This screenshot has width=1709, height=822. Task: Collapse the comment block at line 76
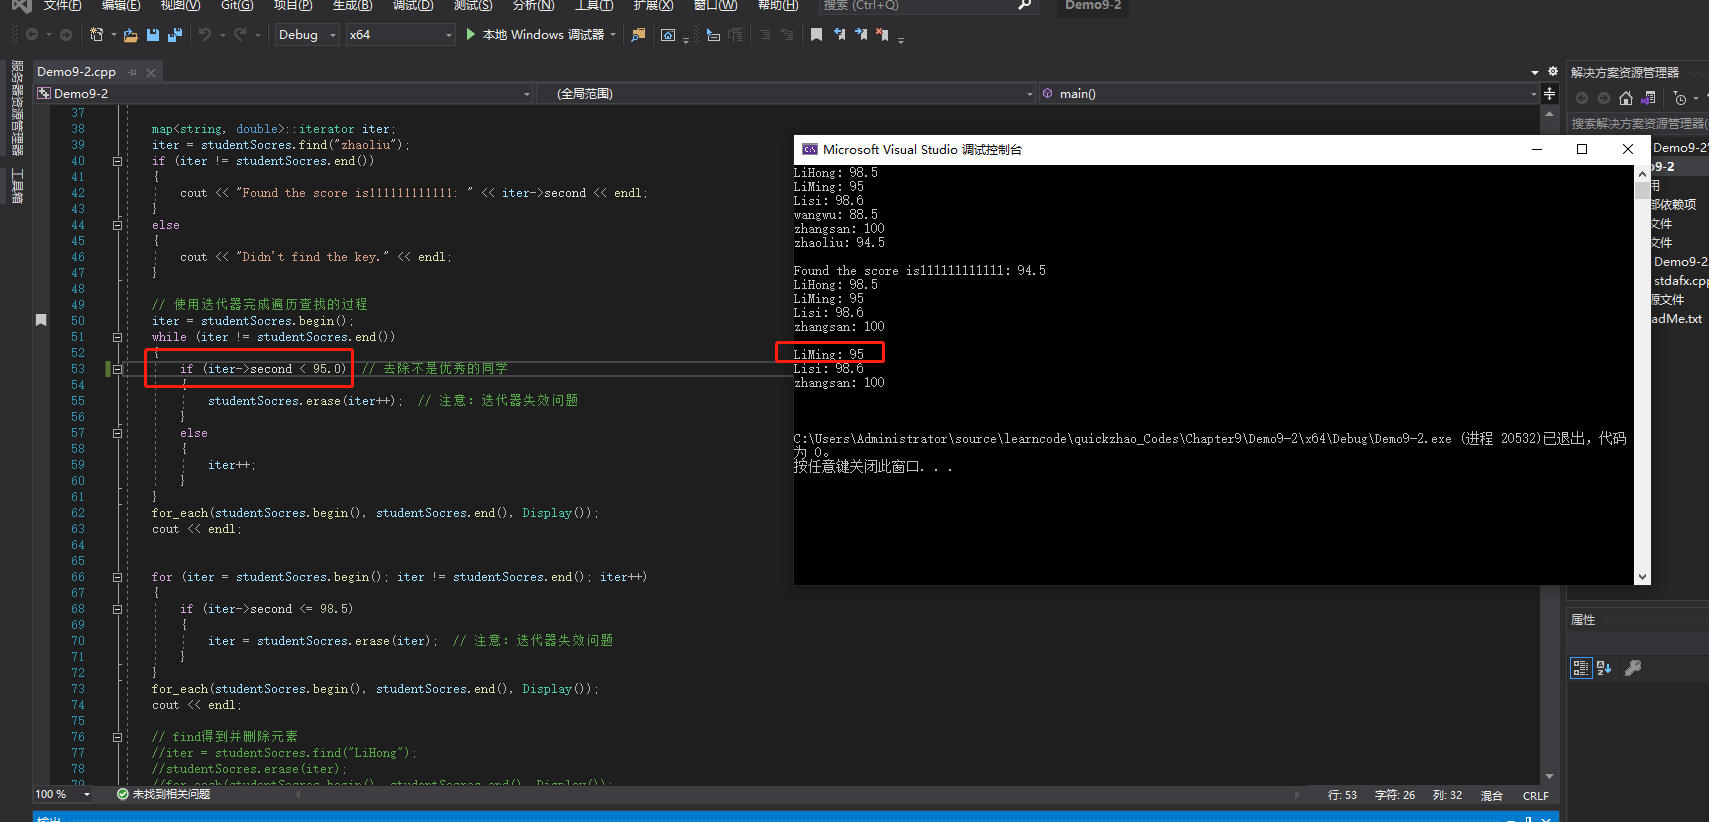pos(117,737)
